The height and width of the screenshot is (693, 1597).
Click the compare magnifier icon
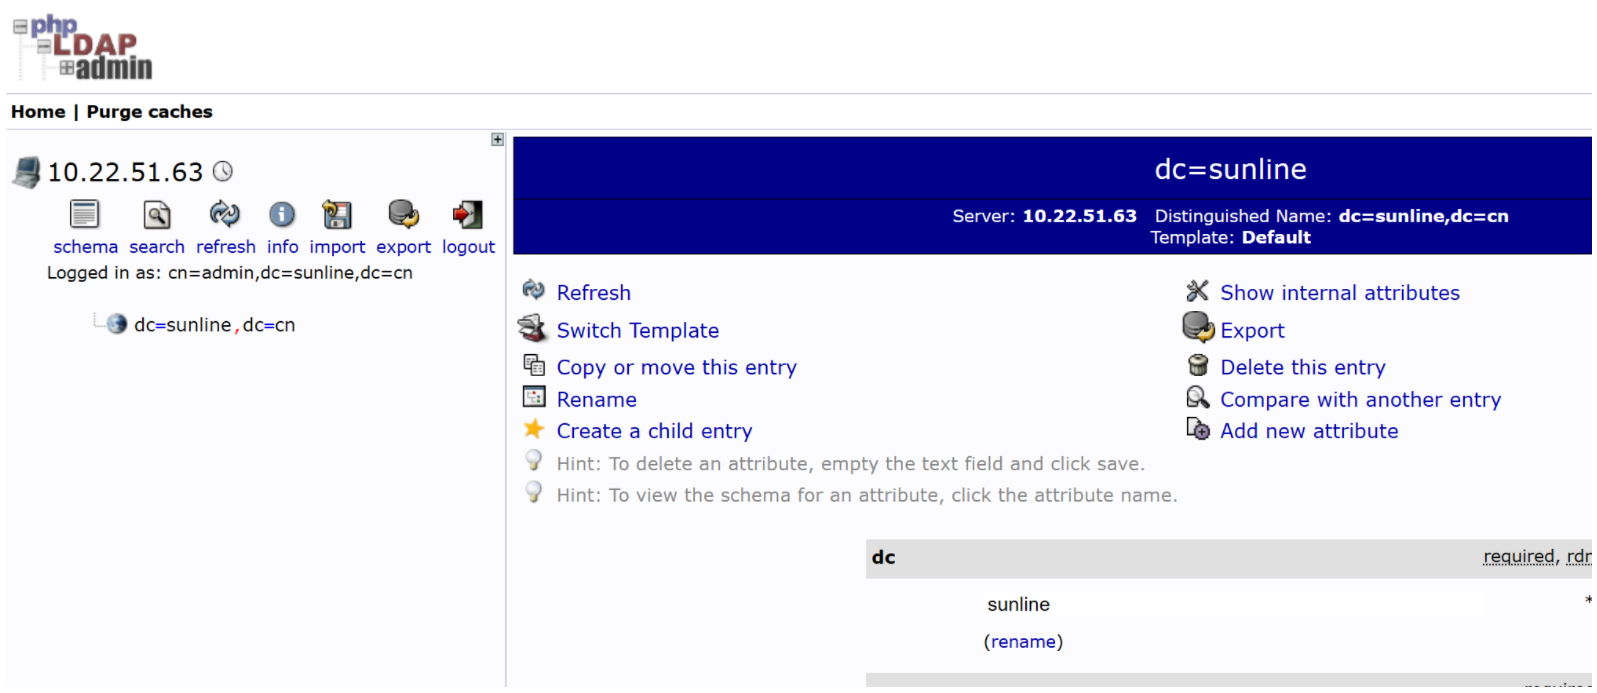[x=1198, y=397]
